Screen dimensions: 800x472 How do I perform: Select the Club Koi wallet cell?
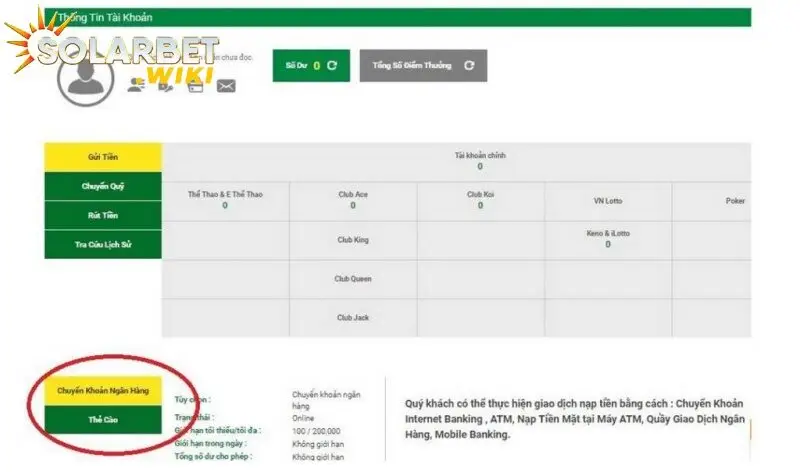point(481,201)
